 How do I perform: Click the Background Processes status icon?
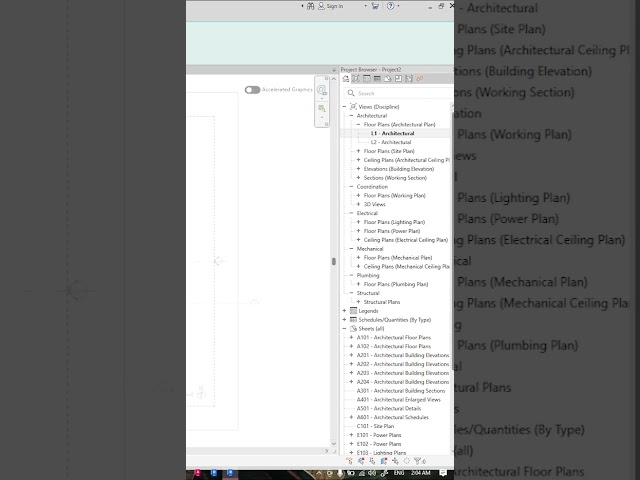[407, 461]
